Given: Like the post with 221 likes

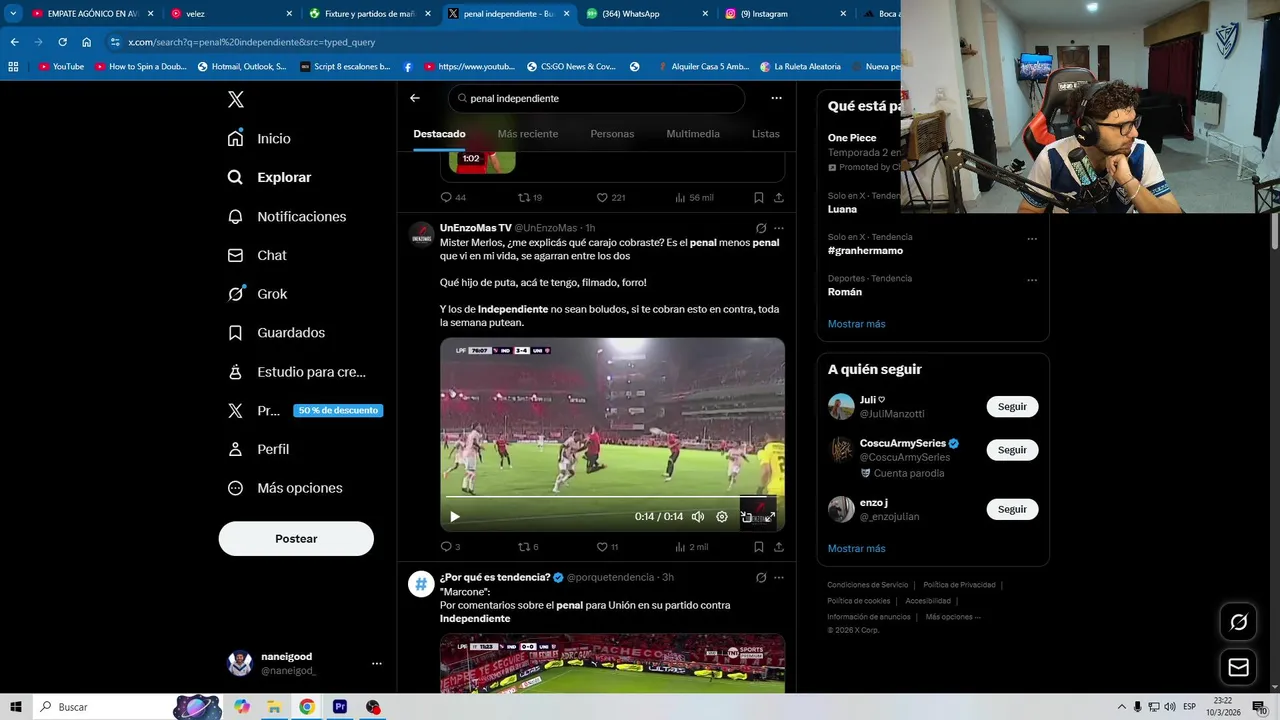Looking at the screenshot, I should [x=611, y=198].
